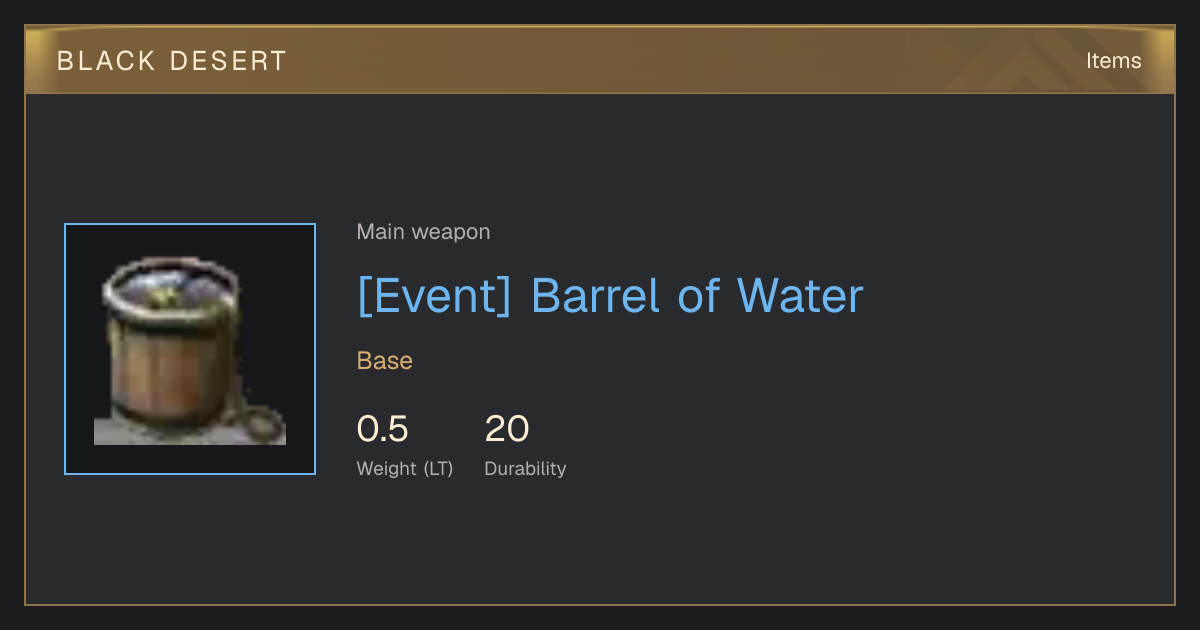Click the water surface atop the barrel
This screenshot has width=1200, height=630.
pos(172,289)
